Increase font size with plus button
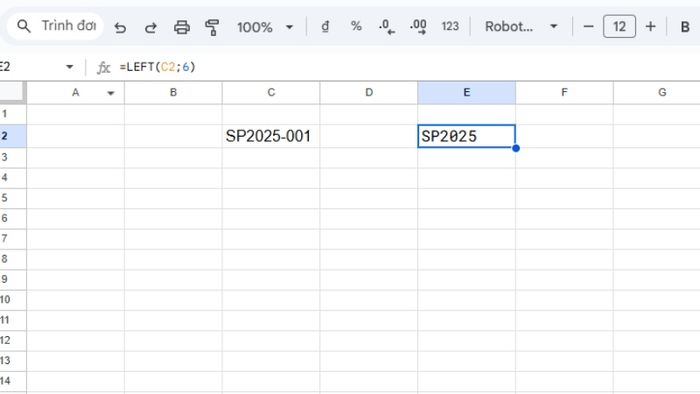Viewport: 700px width, 394px height. 650,27
